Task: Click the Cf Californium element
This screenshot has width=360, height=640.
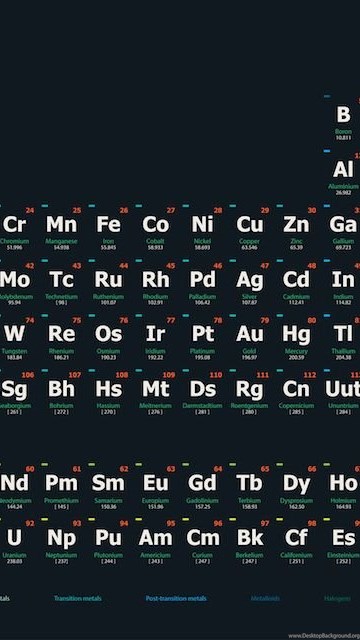Action: (x=296, y=542)
